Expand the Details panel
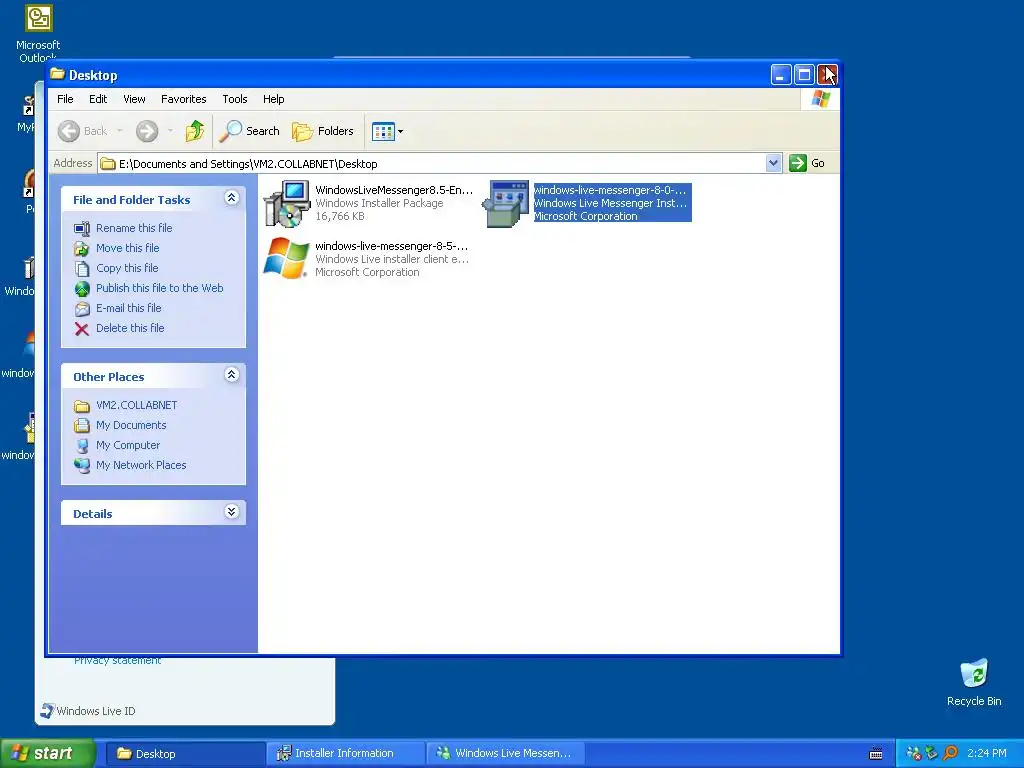Viewport: 1024px width, 768px height. (x=231, y=511)
